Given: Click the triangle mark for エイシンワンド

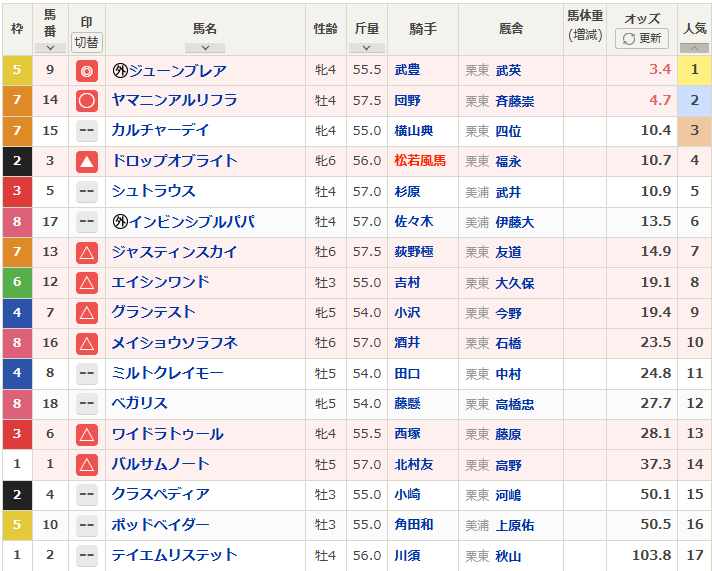Looking at the screenshot, I should click(x=87, y=283).
